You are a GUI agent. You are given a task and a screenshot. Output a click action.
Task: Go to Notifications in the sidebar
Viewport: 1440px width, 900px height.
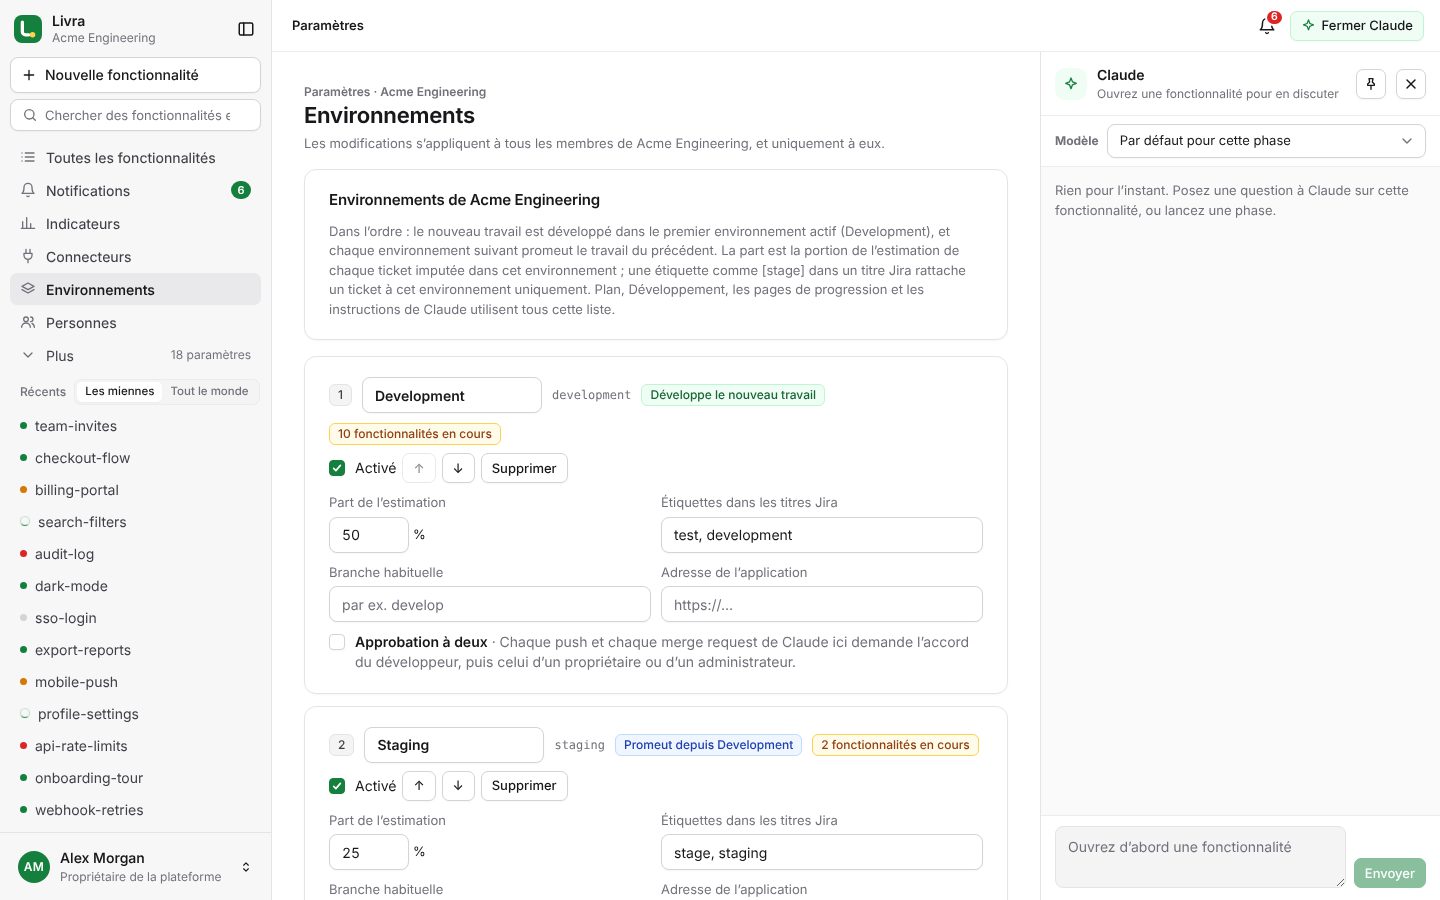[x=135, y=191]
